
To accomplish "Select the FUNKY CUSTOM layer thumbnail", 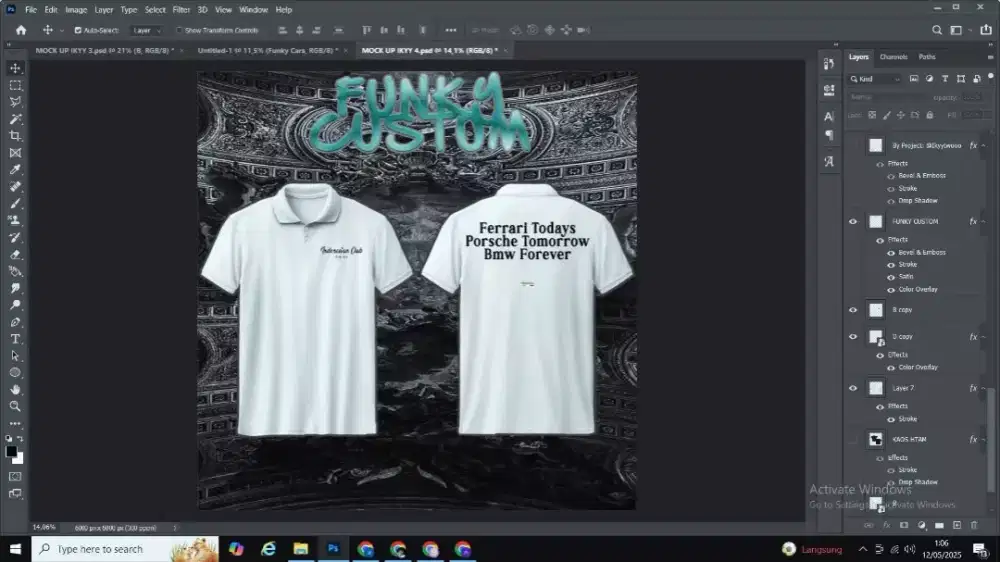I will [x=876, y=221].
